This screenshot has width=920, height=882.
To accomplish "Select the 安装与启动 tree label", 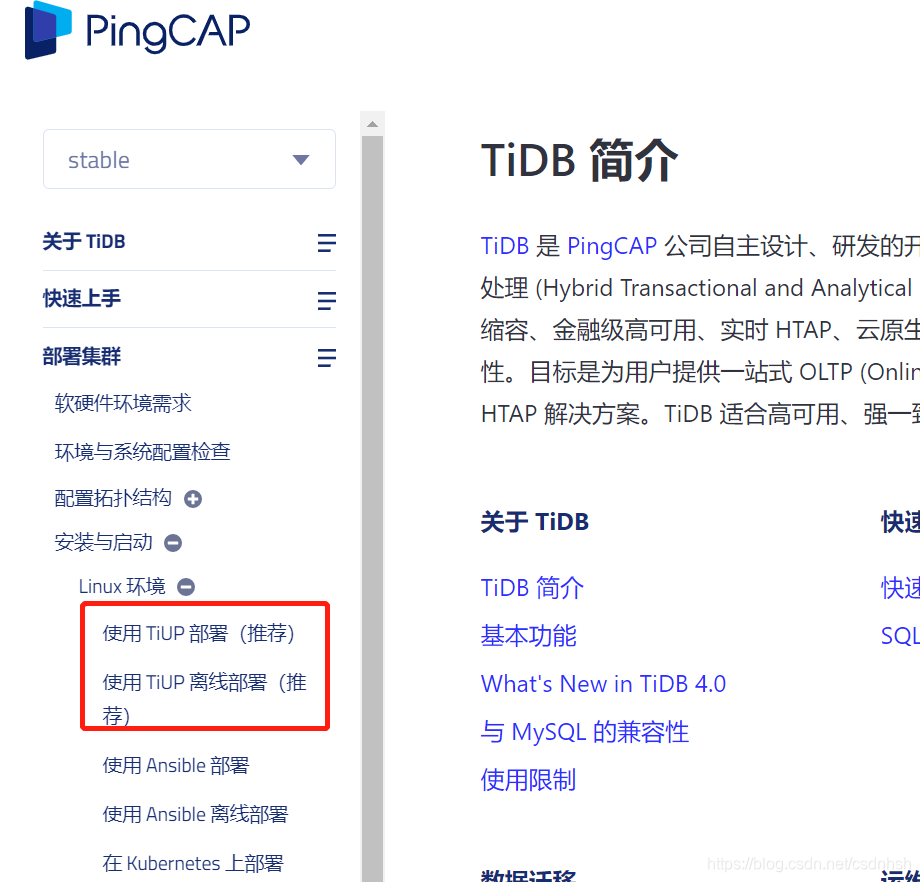I will (103, 542).
